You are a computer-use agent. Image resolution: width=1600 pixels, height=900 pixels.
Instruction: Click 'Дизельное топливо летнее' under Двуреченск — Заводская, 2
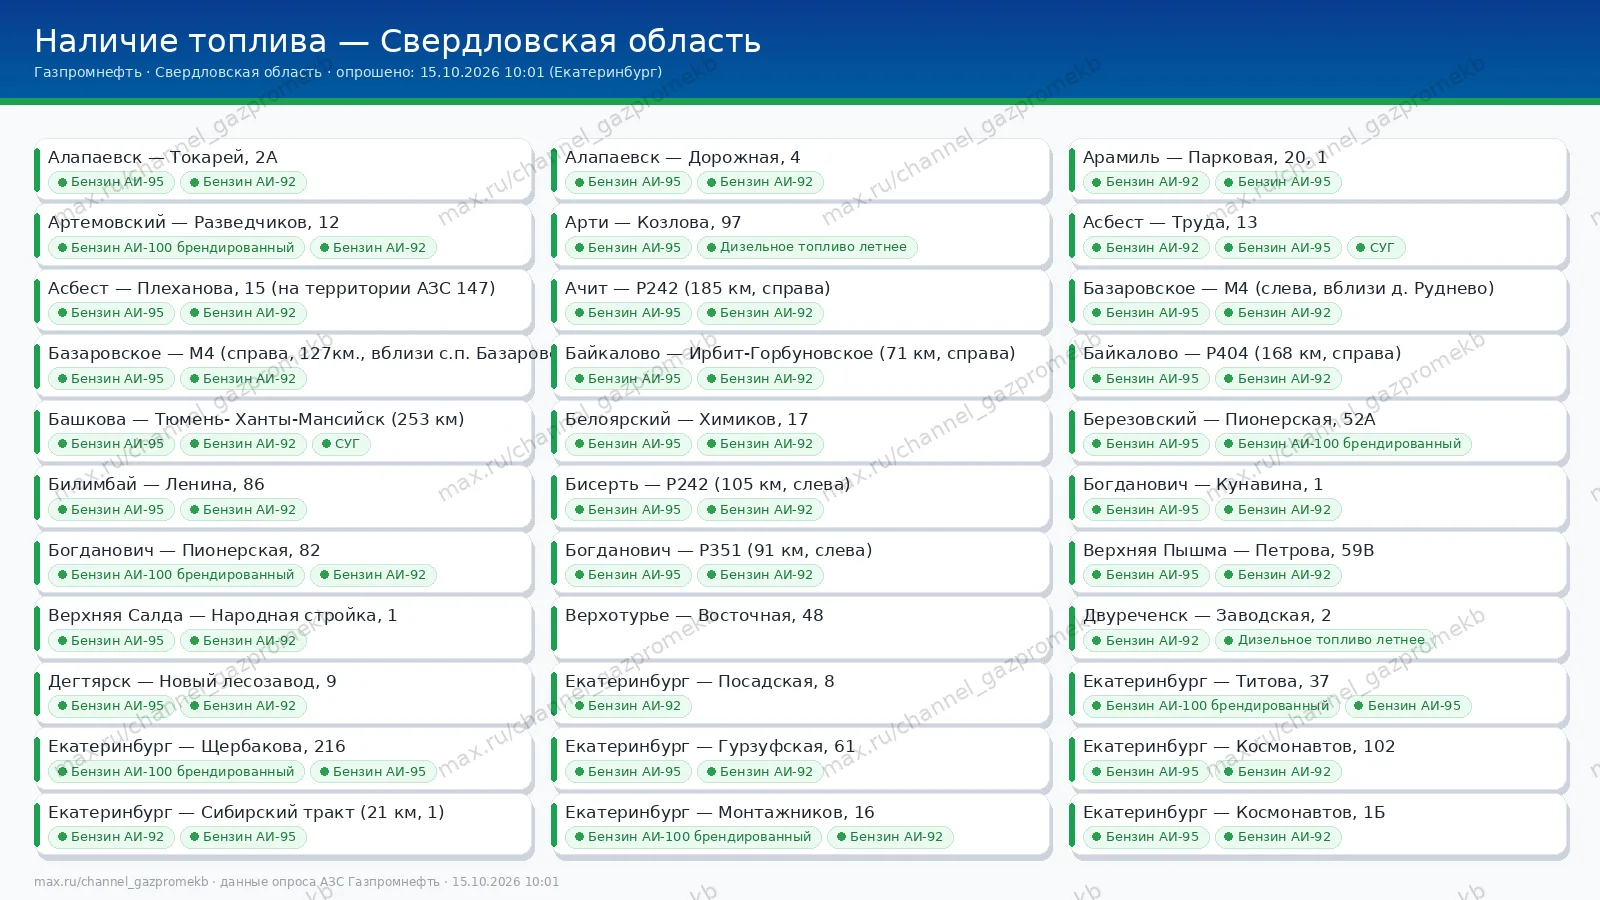pyautogui.click(x=1325, y=641)
